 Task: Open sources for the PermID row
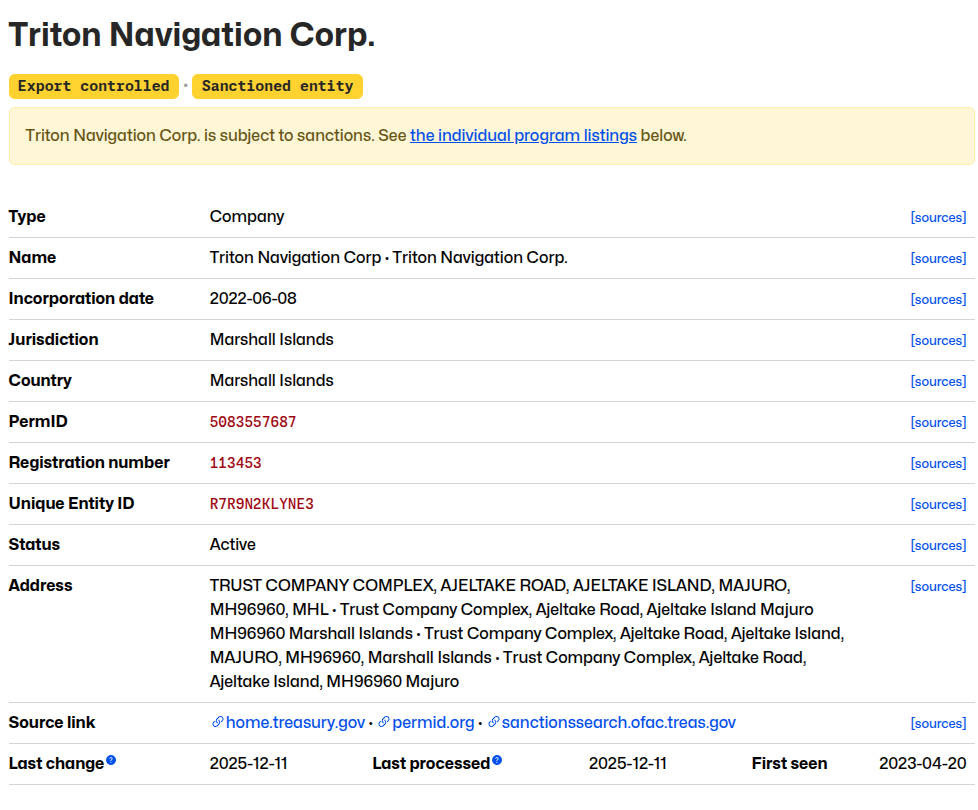click(938, 423)
